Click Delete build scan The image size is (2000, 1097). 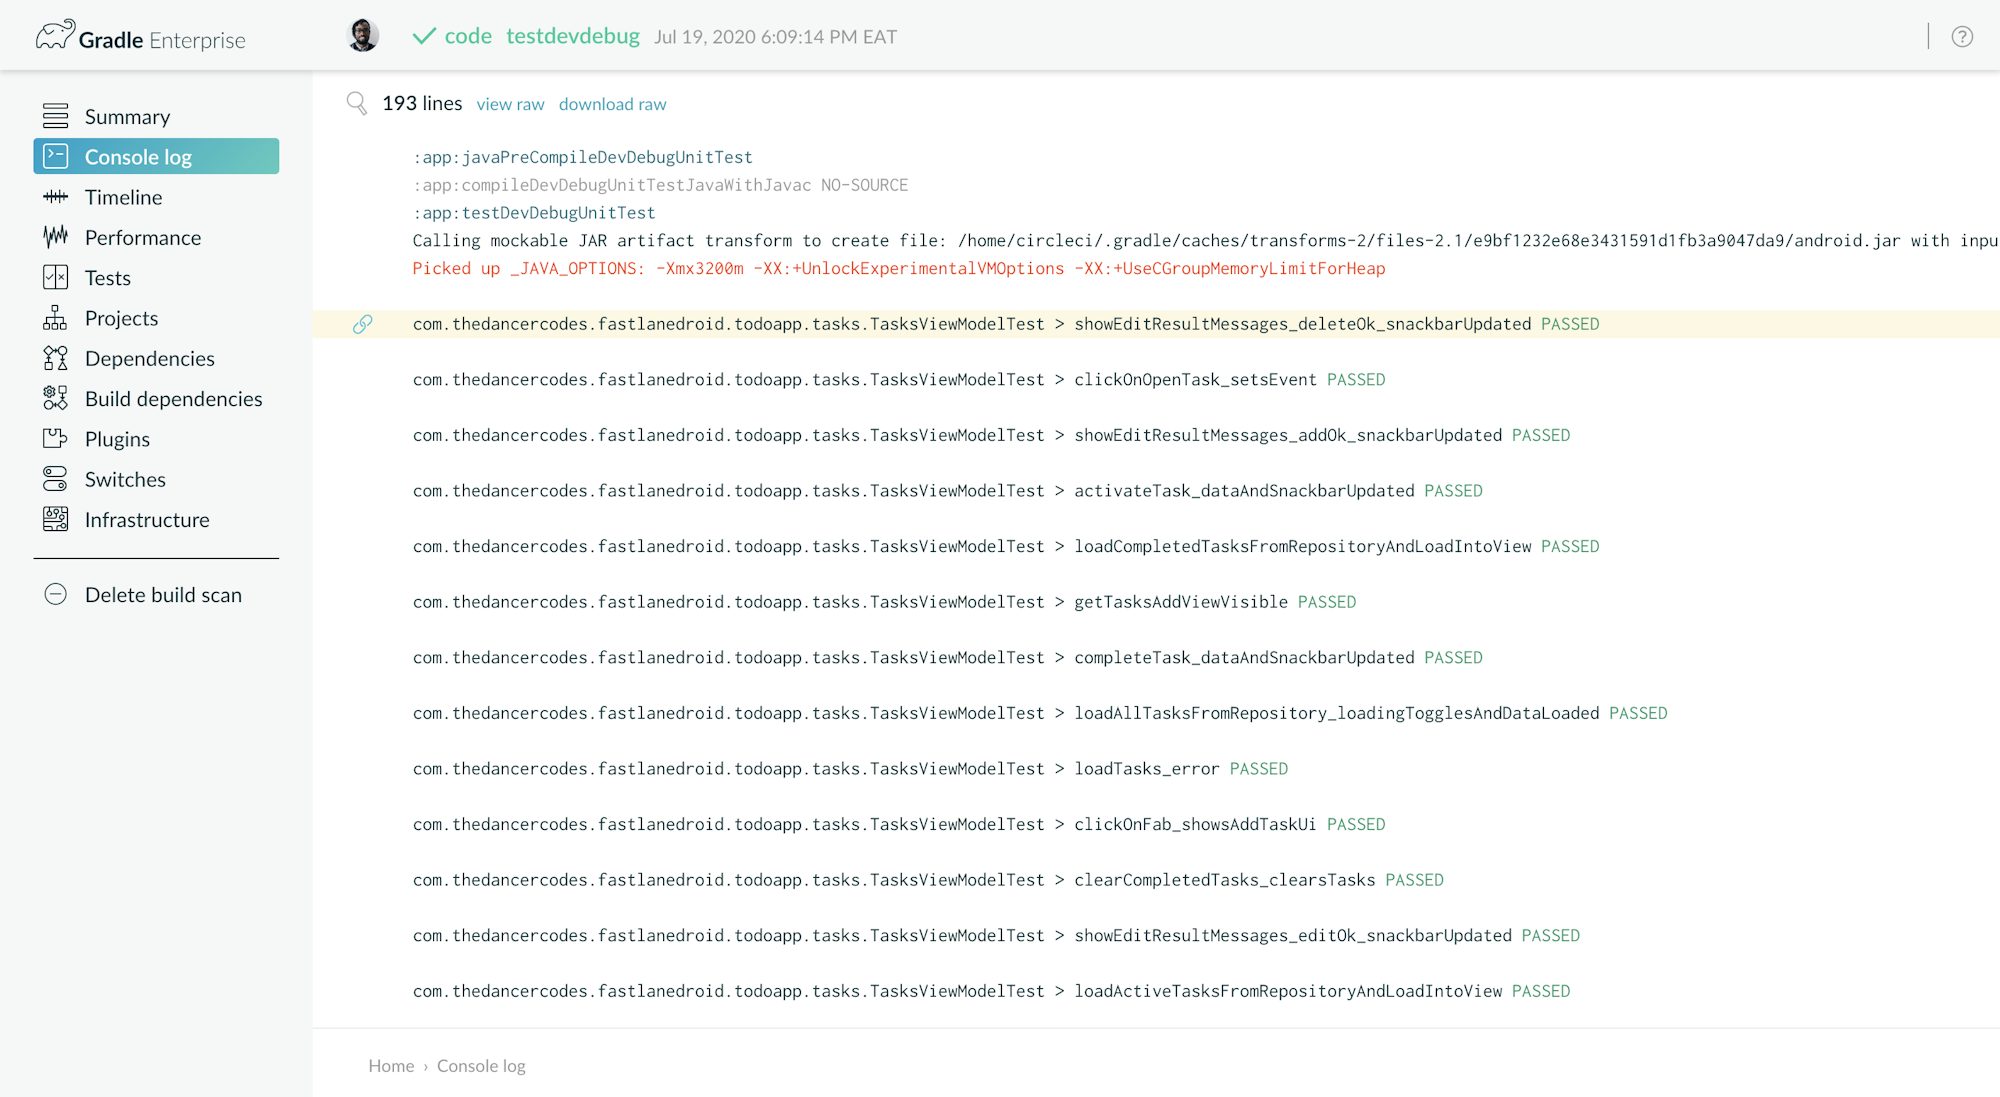[163, 594]
